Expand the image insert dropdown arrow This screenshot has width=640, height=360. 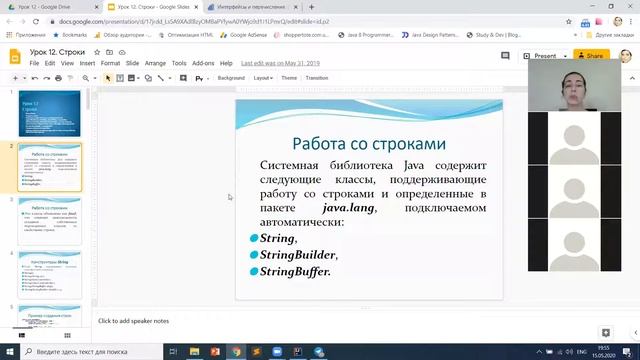coord(138,78)
